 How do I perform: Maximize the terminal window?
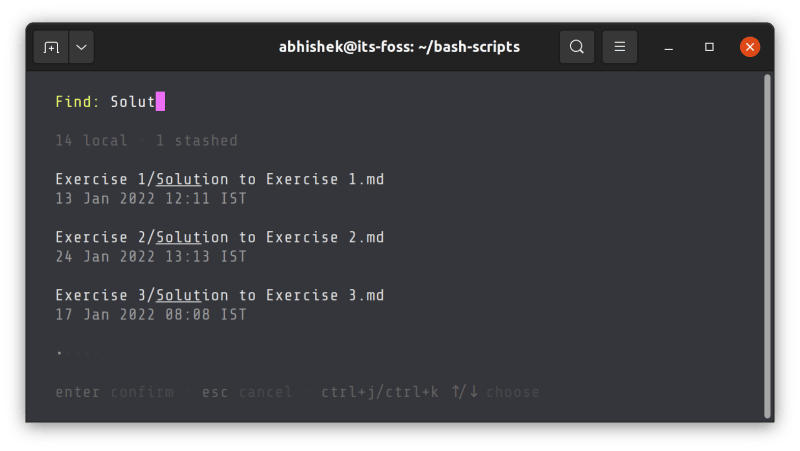[x=709, y=47]
